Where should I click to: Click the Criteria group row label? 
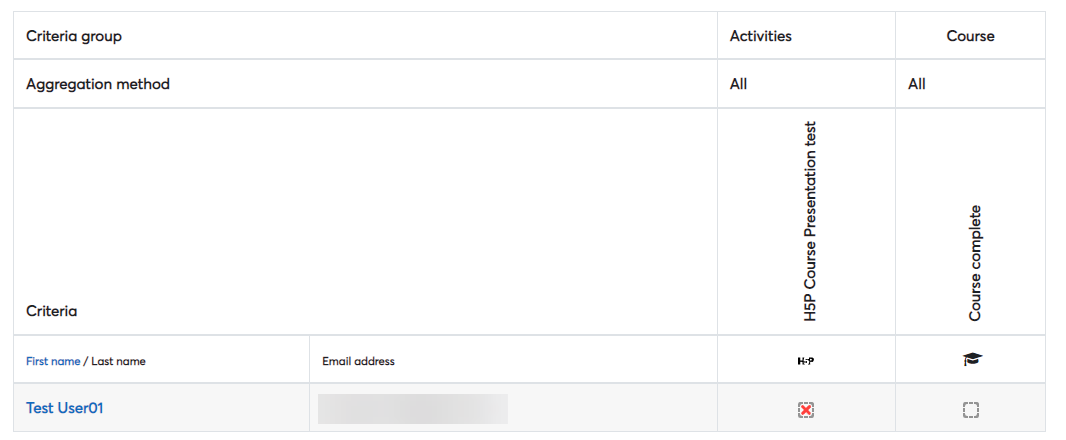[74, 36]
